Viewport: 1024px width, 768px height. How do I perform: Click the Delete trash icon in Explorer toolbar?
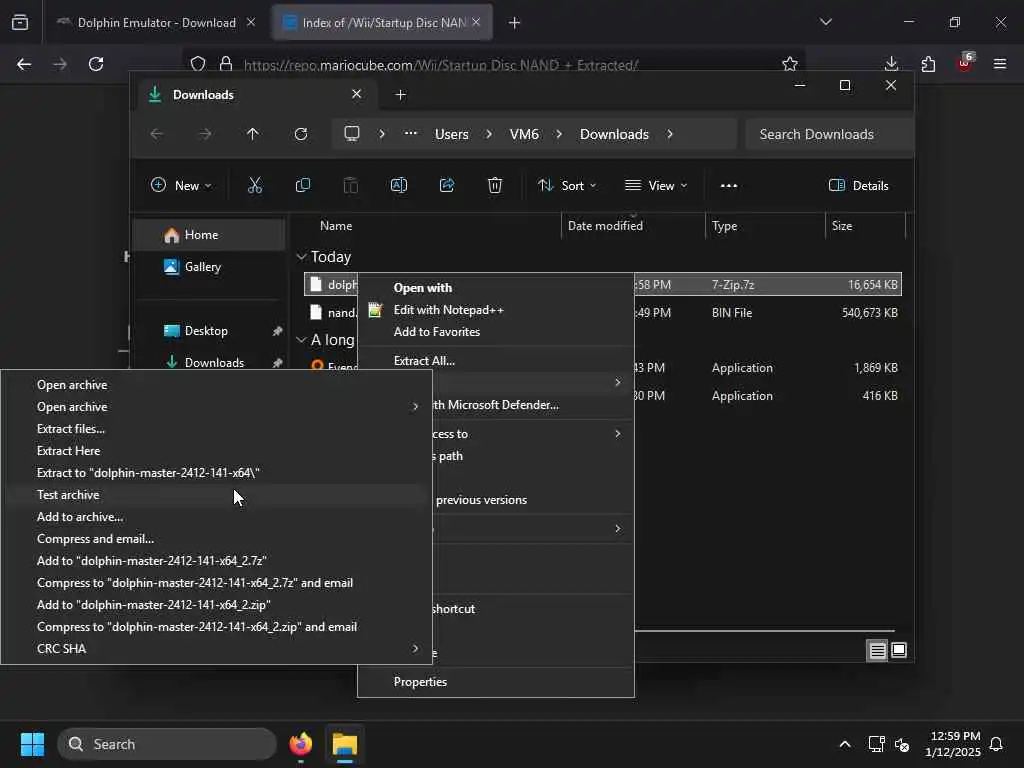495,185
